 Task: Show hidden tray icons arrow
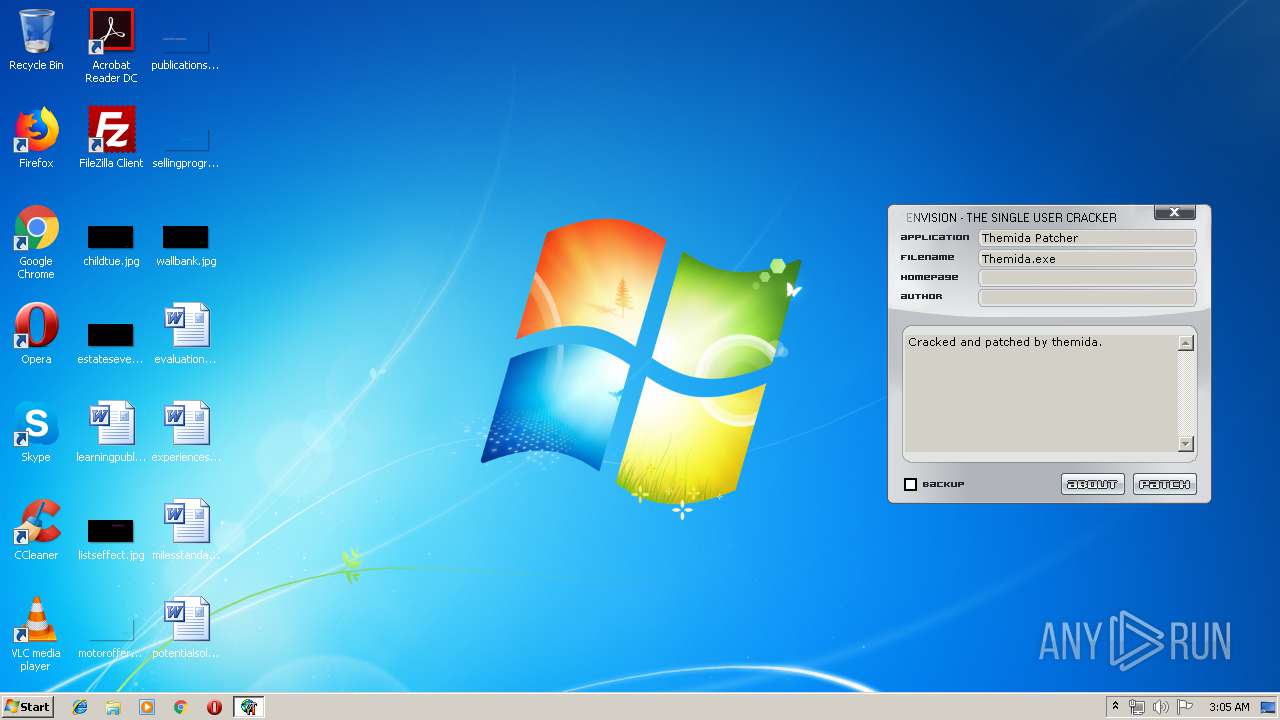pyautogui.click(x=1115, y=707)
